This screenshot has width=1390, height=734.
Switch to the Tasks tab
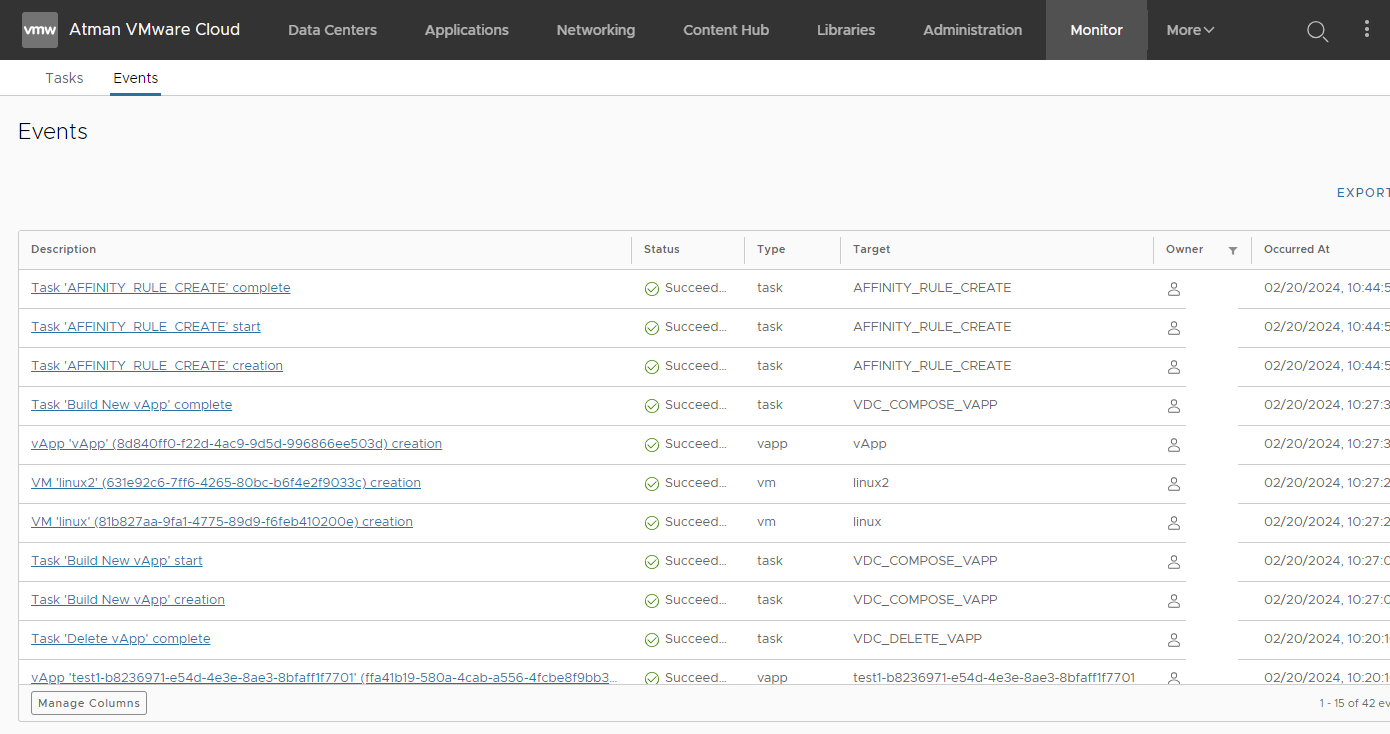point(64,78)
